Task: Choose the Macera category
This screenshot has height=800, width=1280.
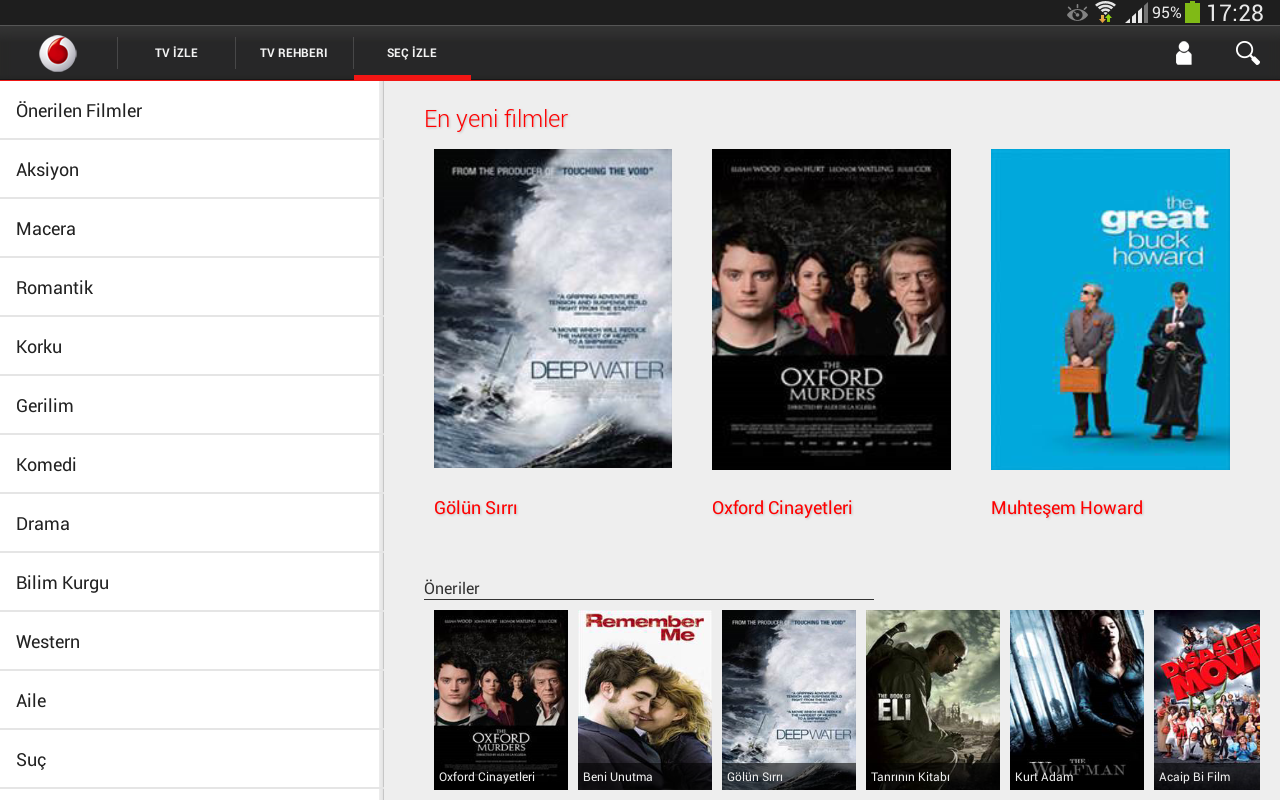Action: click(x=191, y=229)
